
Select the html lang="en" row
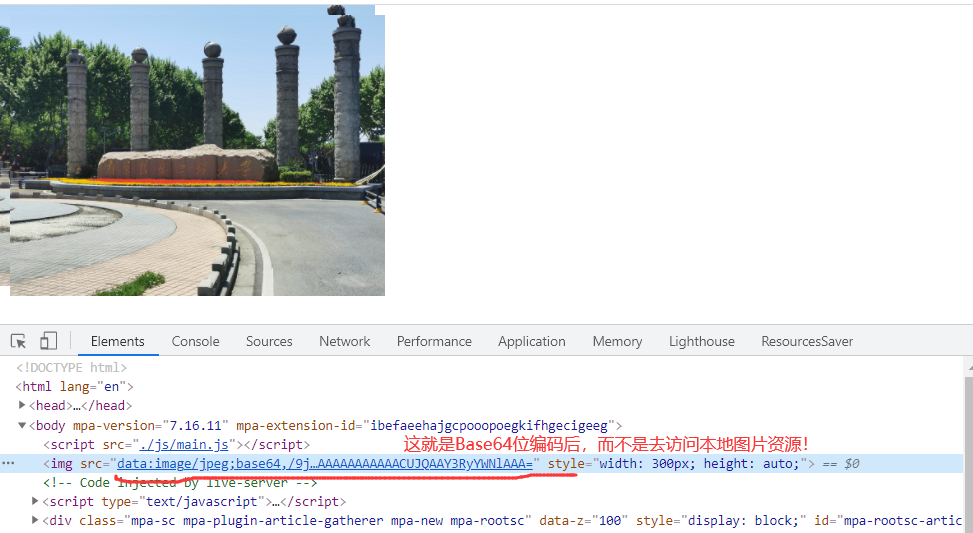pyautogui.click(x=74, y=387)
